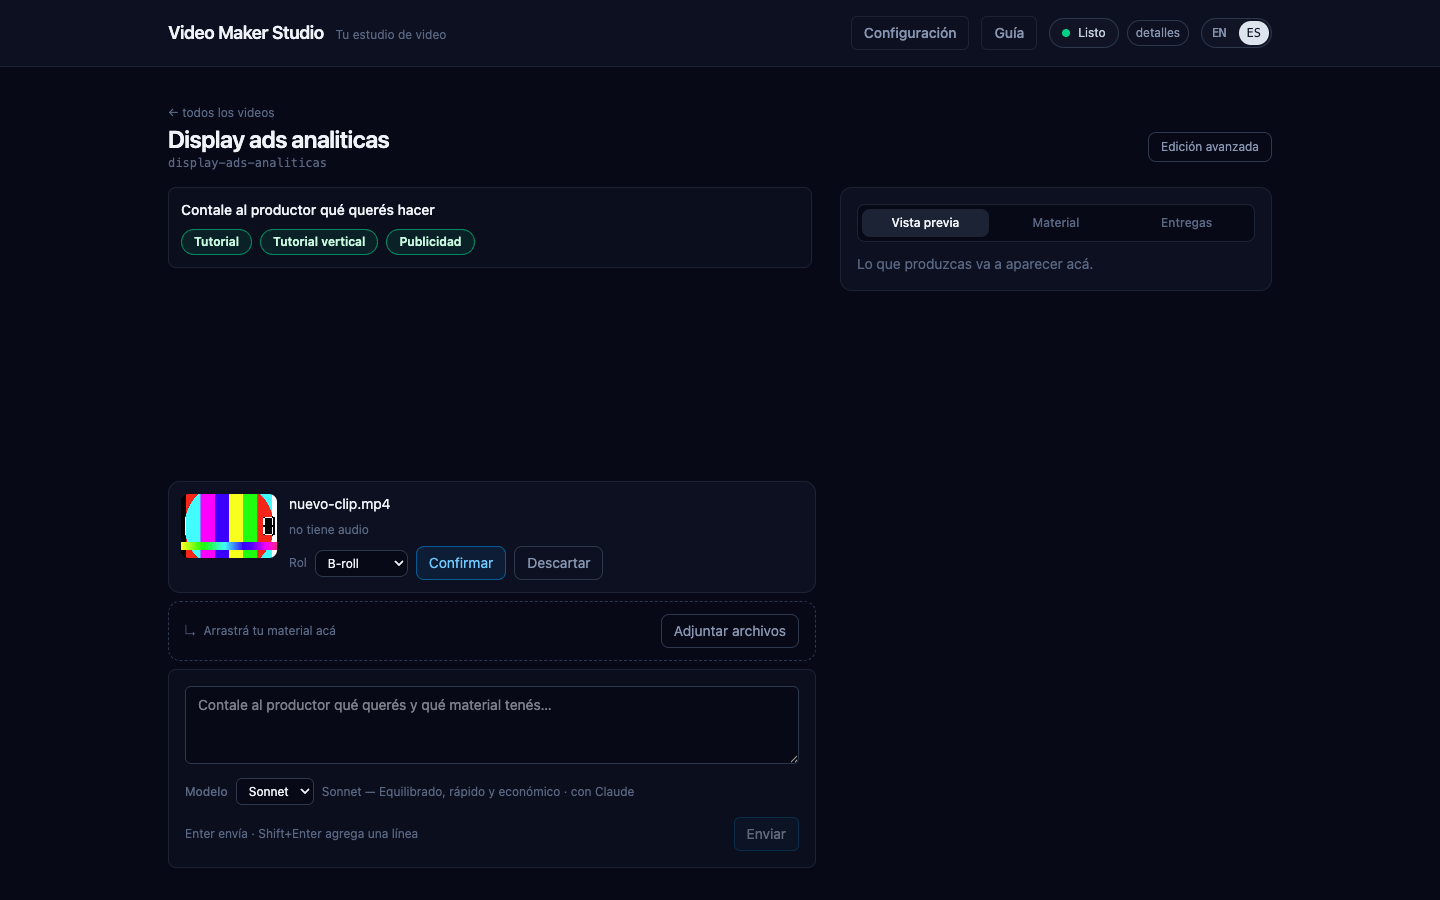Click the 'Arrastrá tu material acá' drop hint

[x=270, y=631]
